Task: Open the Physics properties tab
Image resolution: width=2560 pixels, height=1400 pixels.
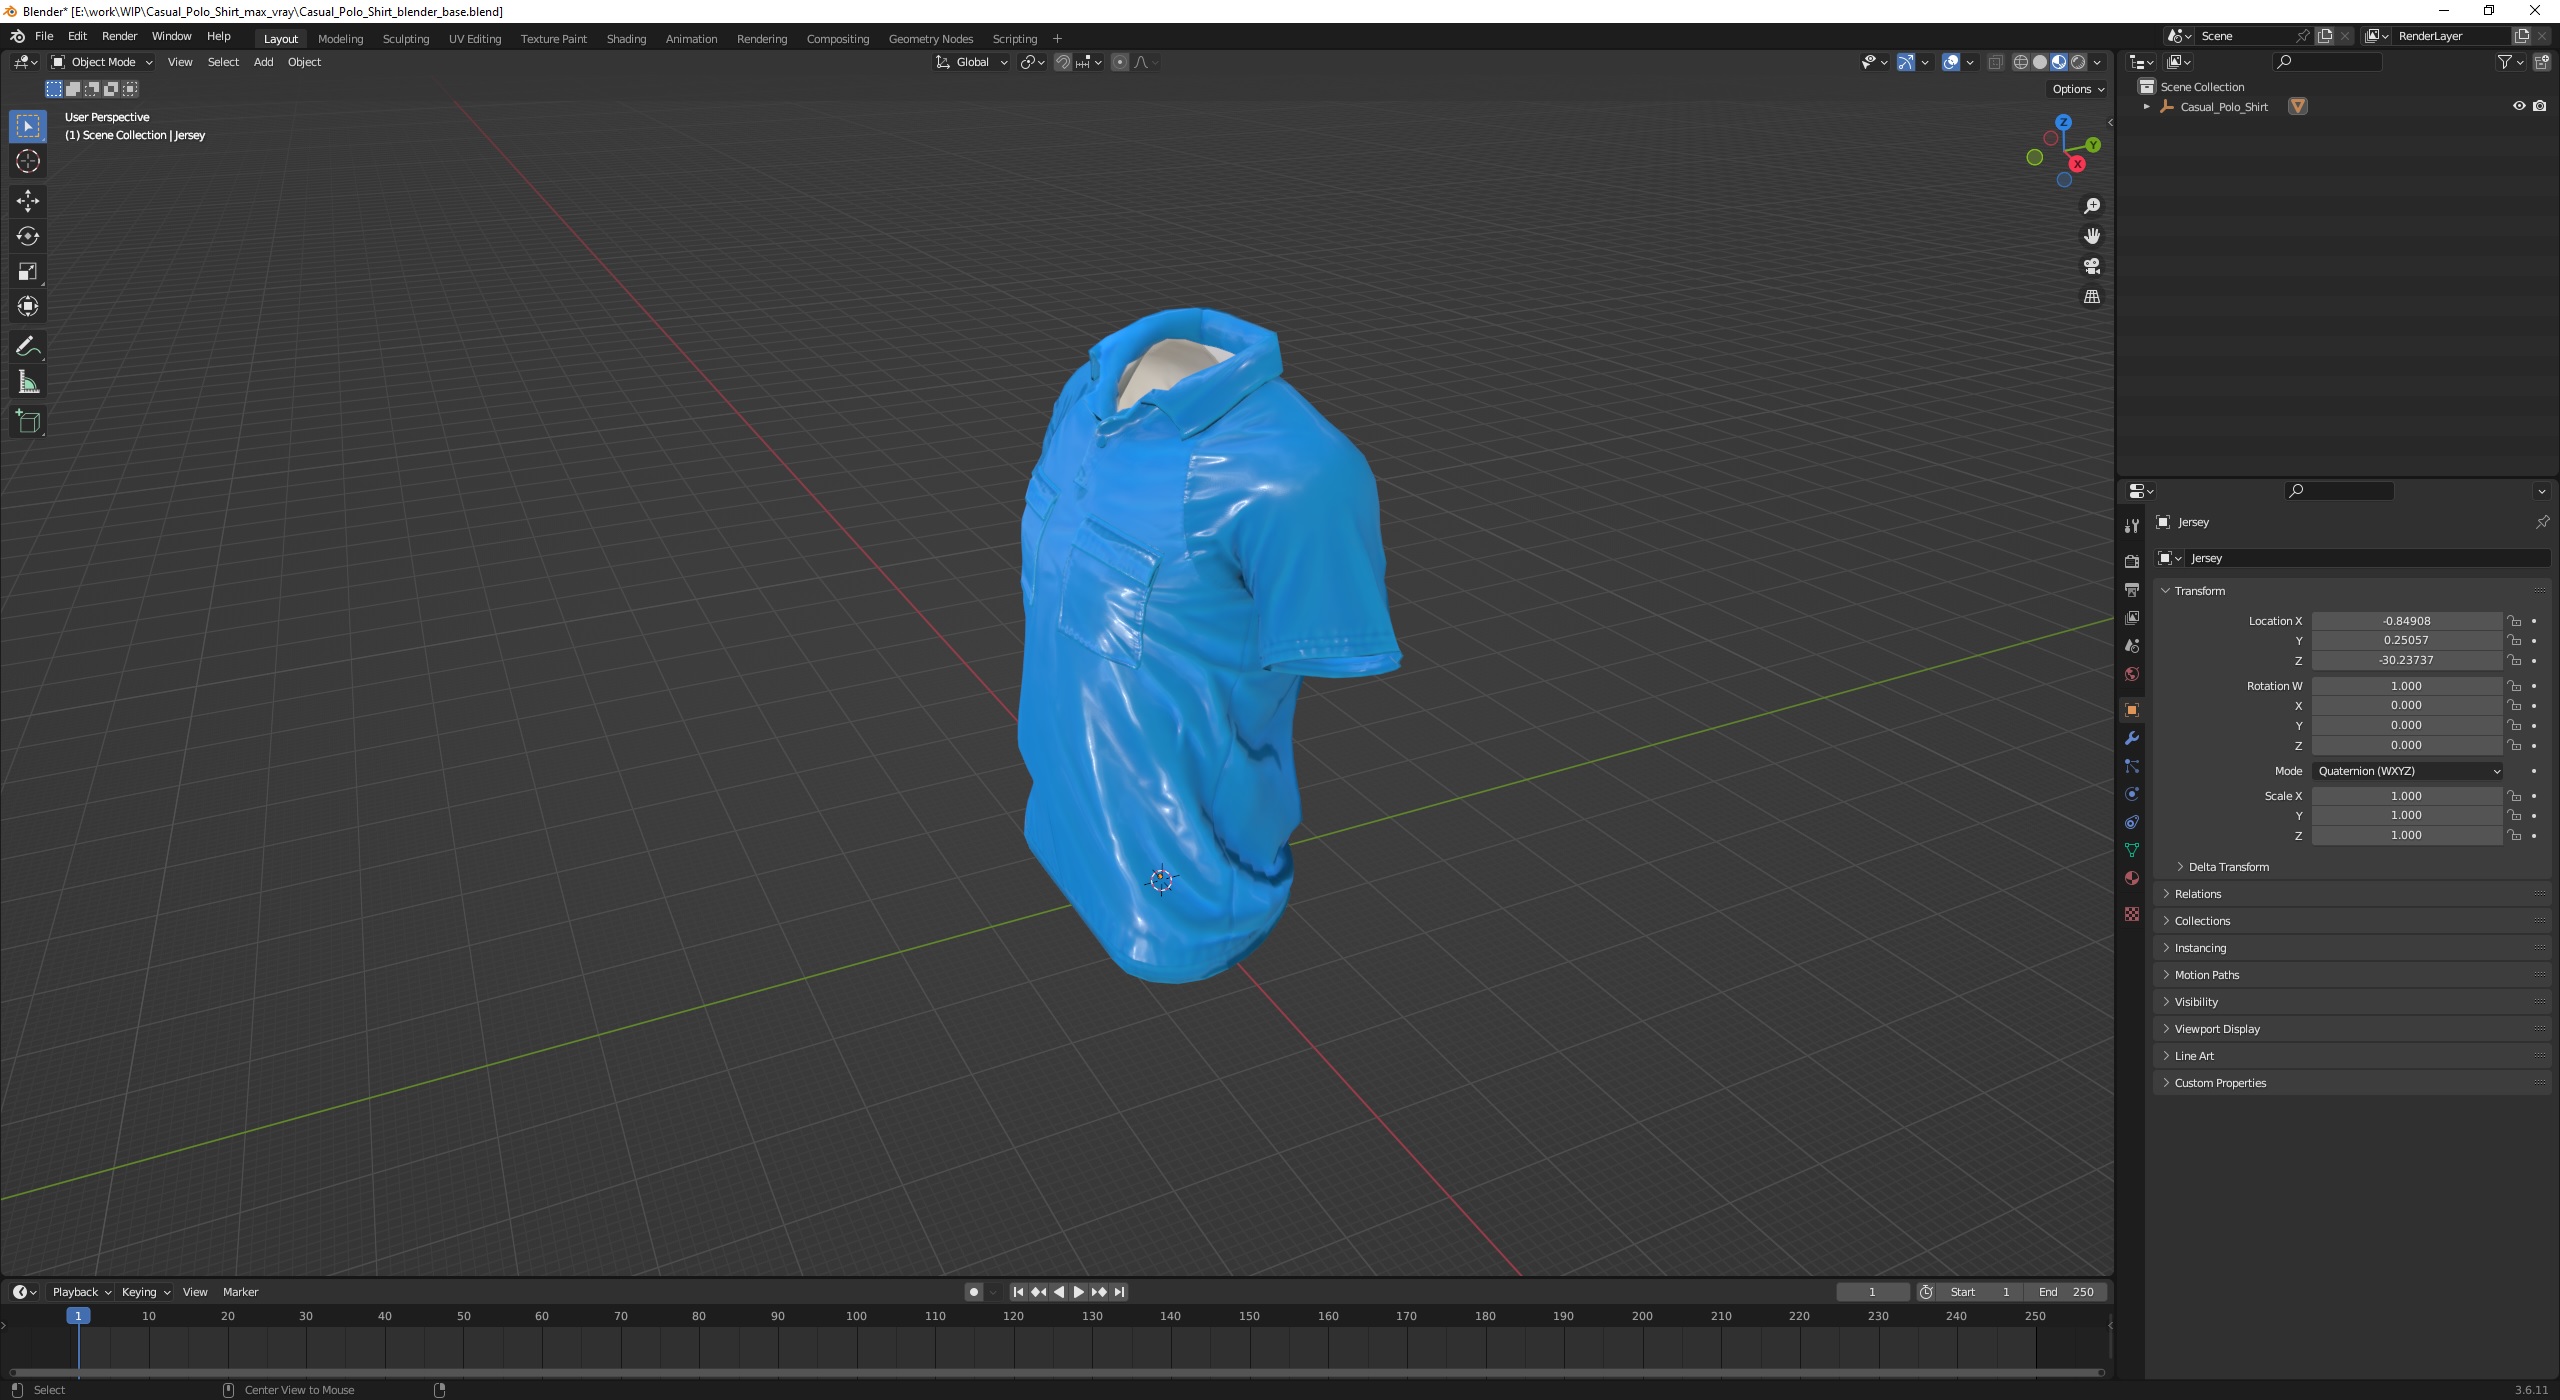Action: point(2132,794)
